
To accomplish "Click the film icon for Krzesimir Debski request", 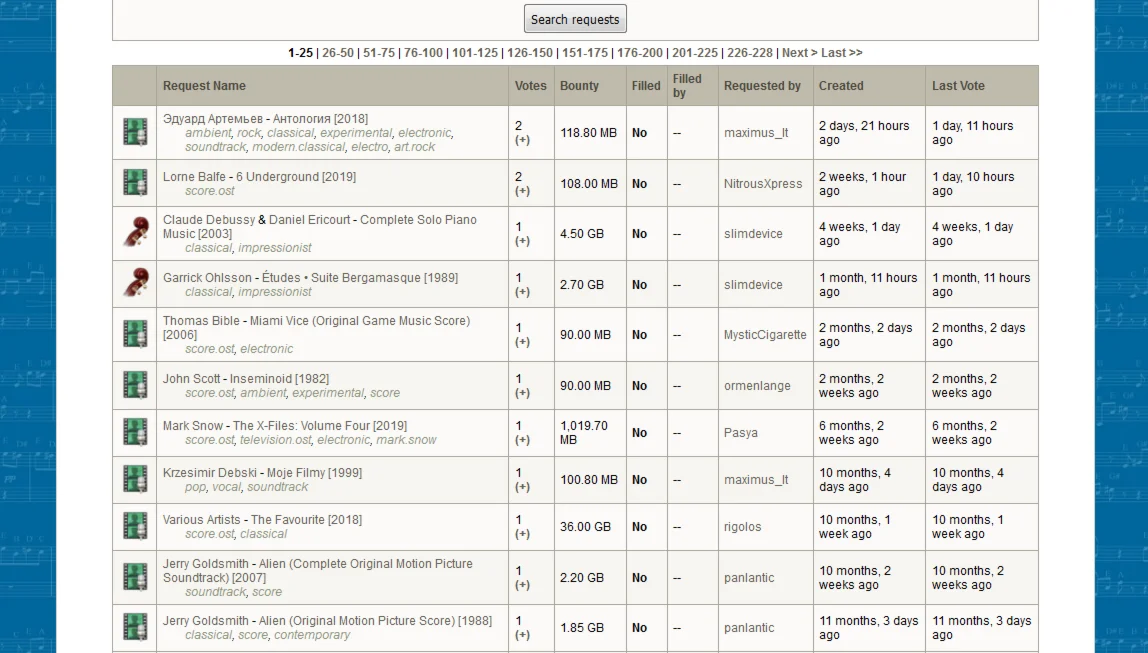I will click(x=135, y=480).
